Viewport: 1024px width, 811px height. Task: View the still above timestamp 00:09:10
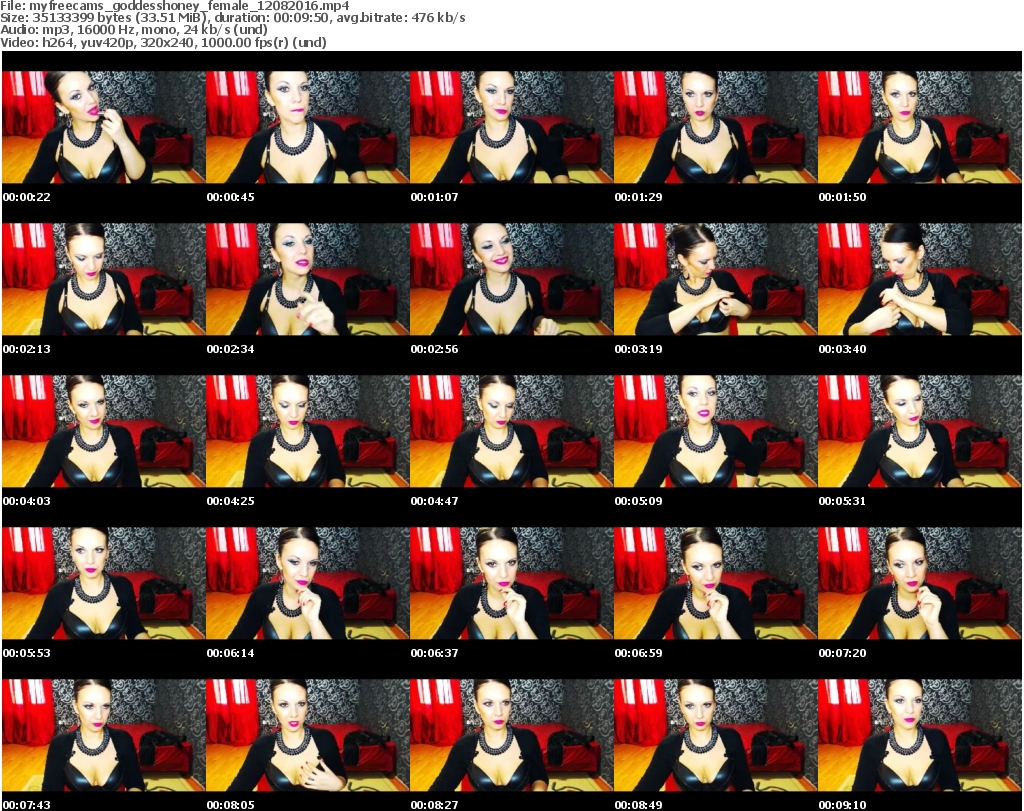coord(920,735)
